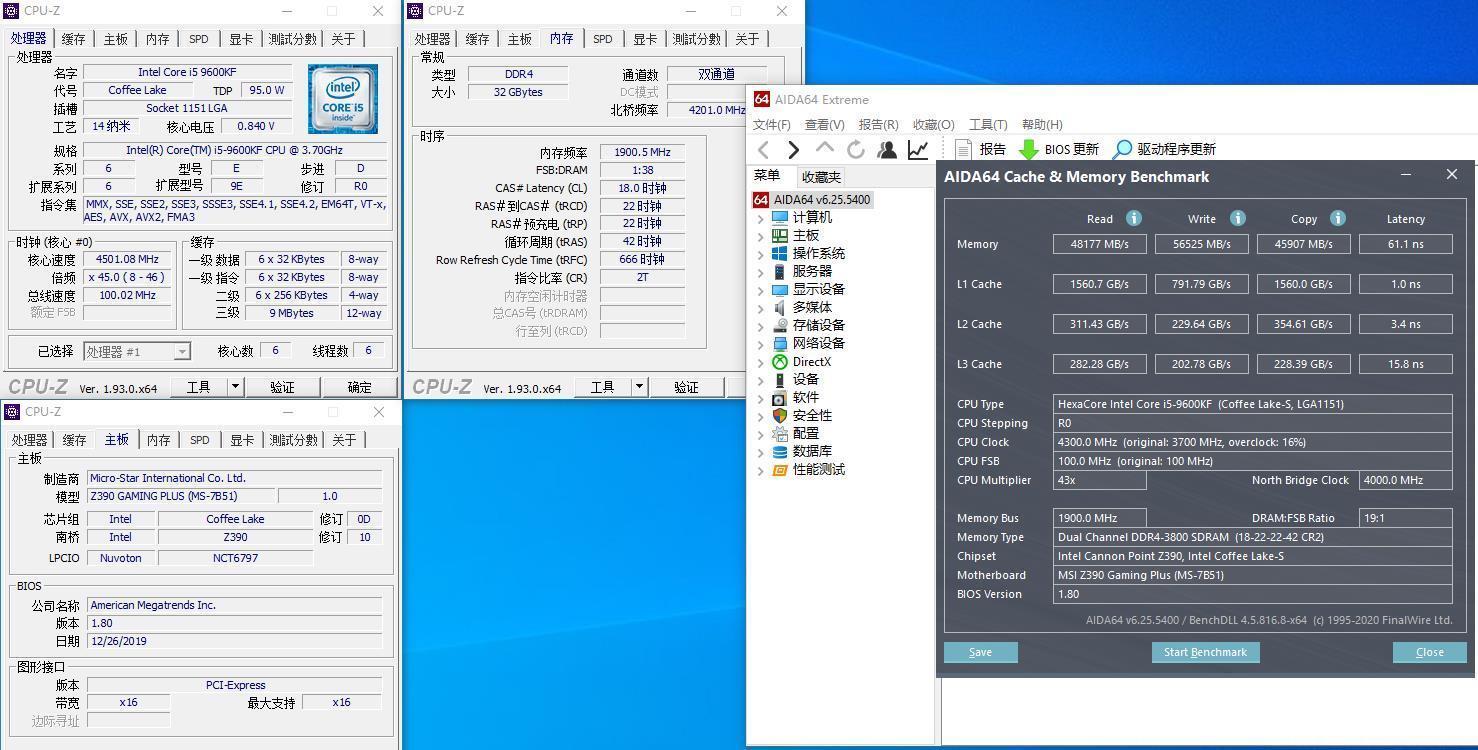Click the 驱动程序更新 magnifier button
This screenshot has height=750, width=1478.
coord(1164,149)
